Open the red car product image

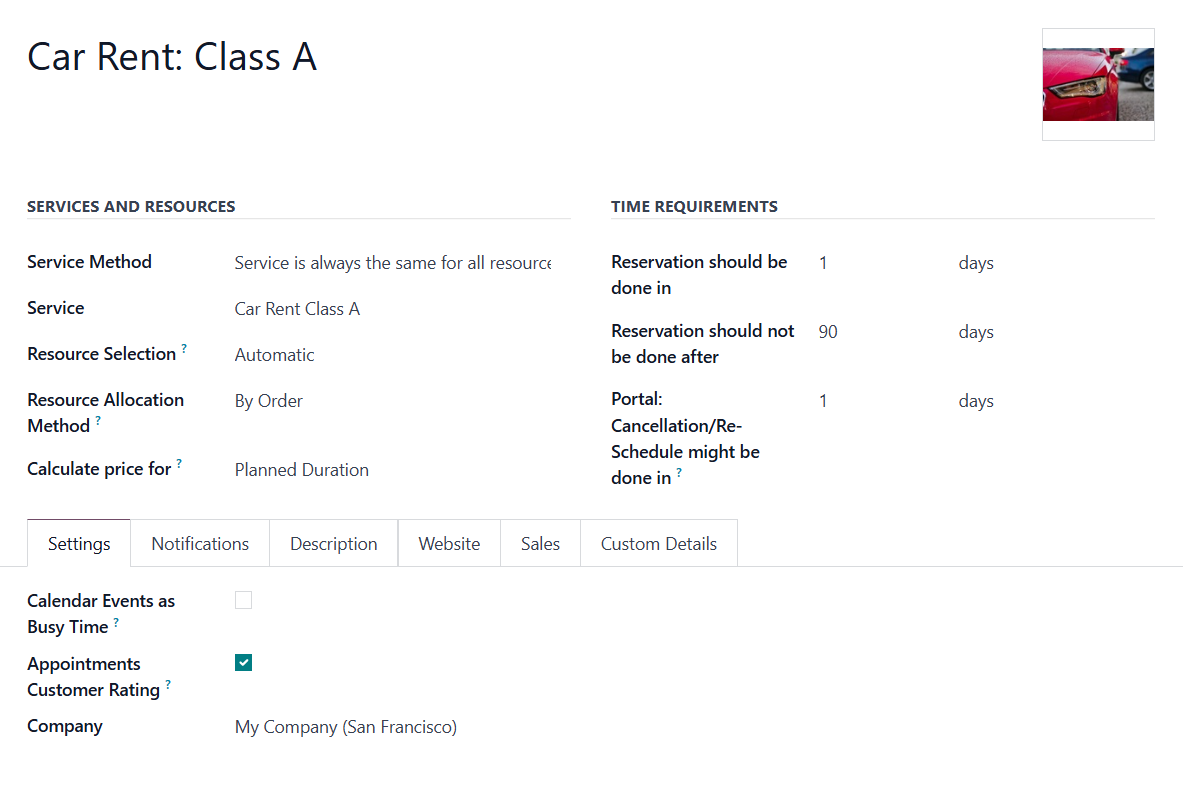pos(1098,84)
